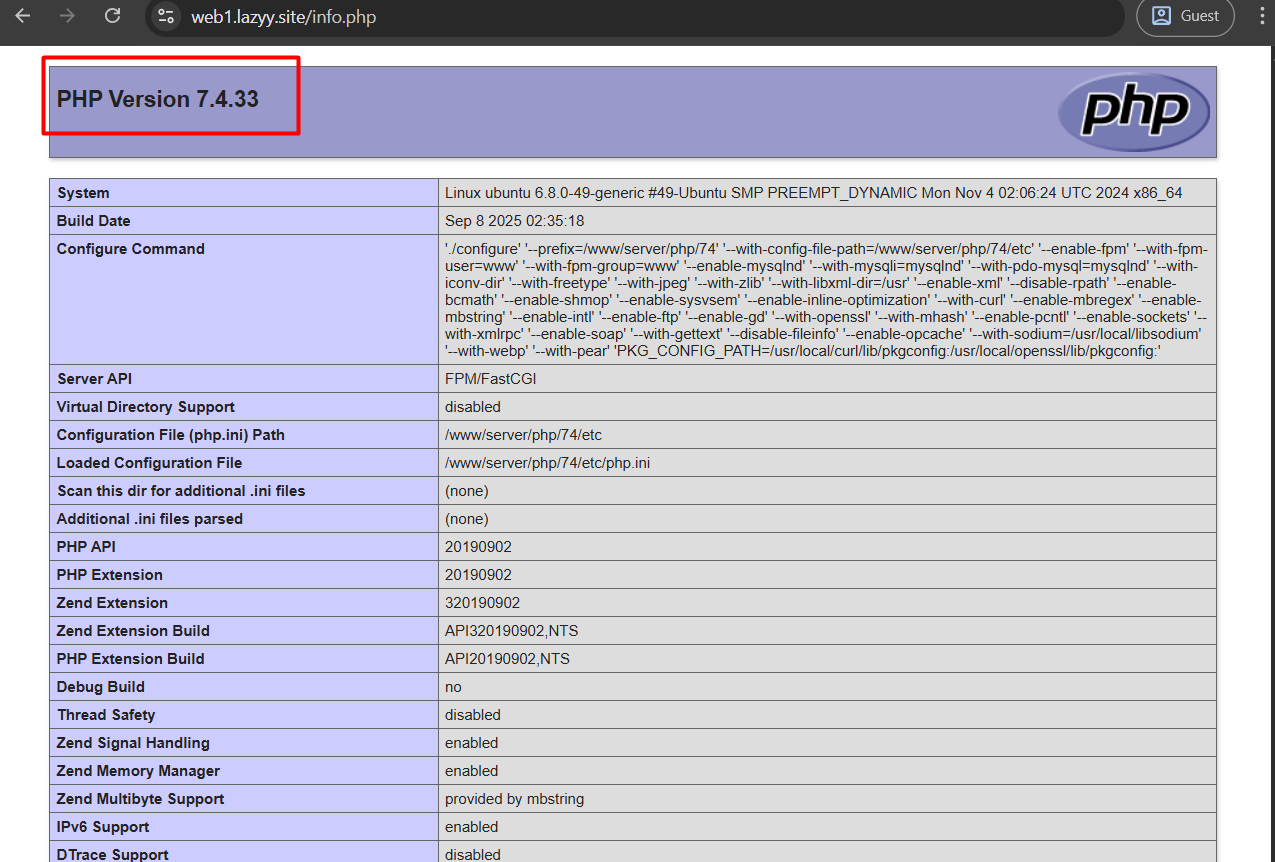Open the Guest profile button
Viewport: 1275px width, 862px height.
1185,16
